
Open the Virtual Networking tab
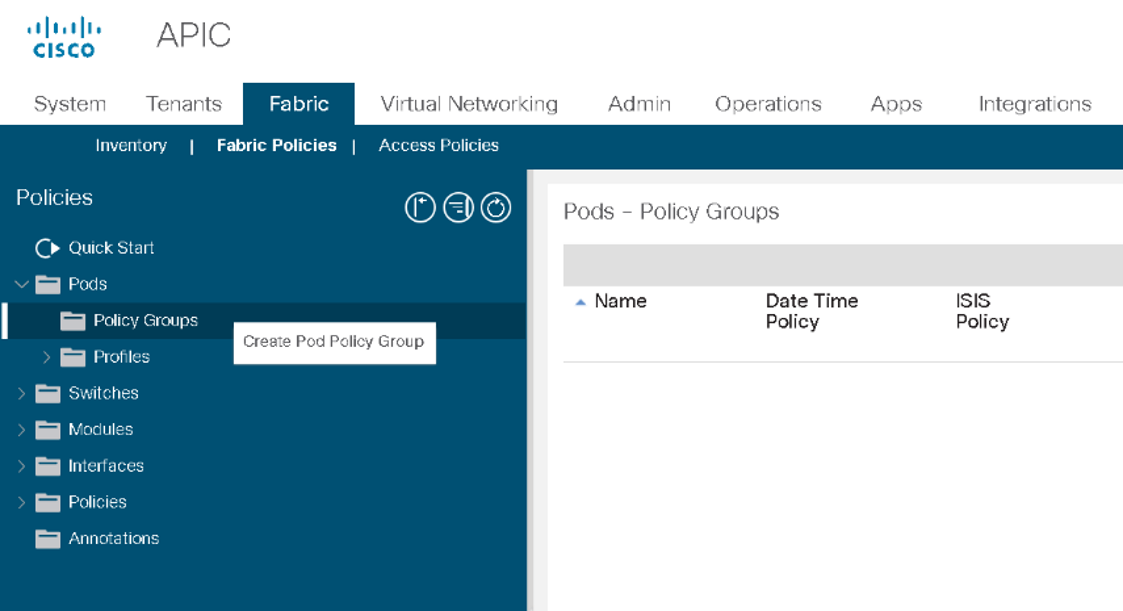coord(469,104)
